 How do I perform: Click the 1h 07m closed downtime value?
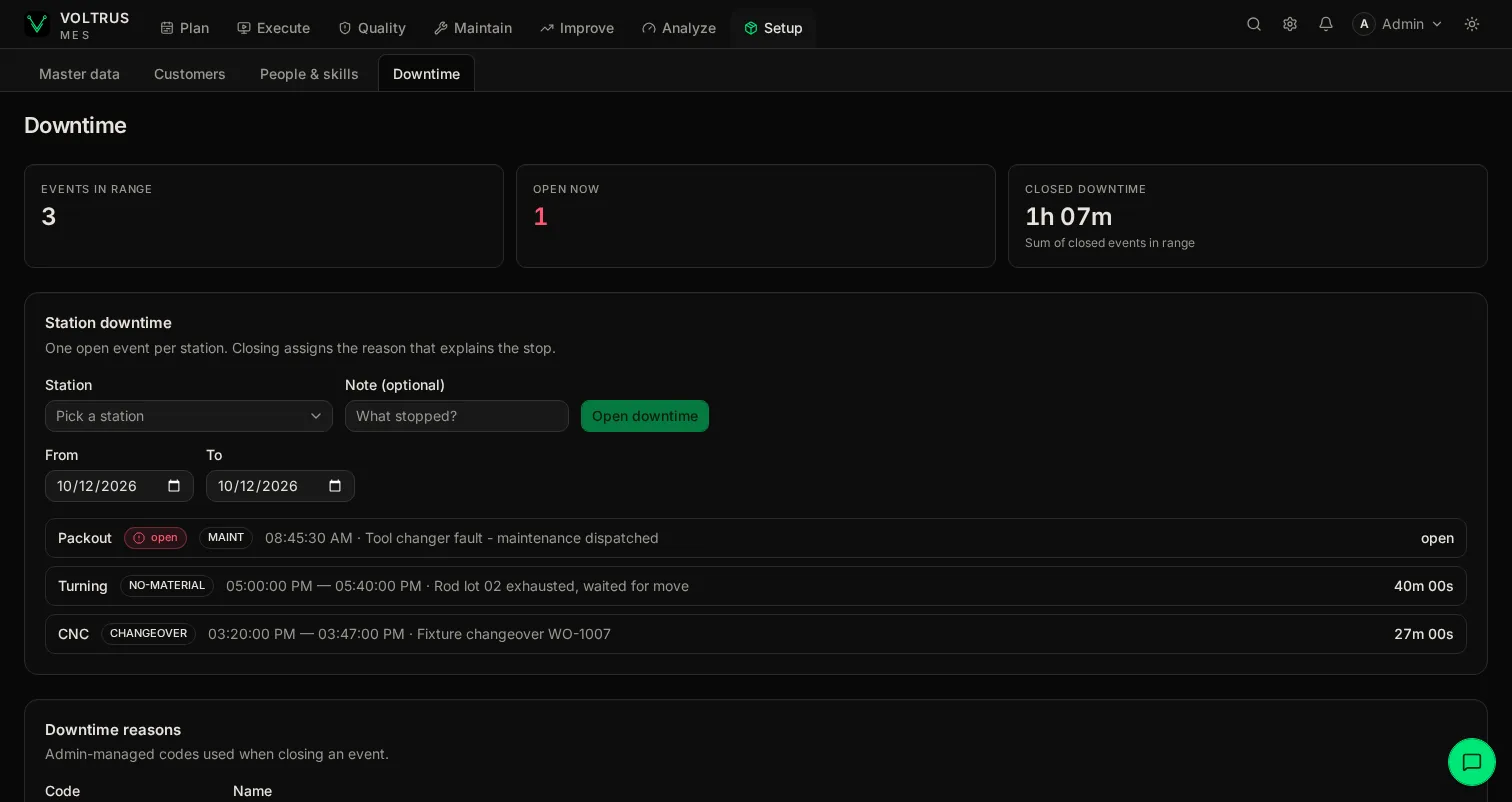[1069, 217]
